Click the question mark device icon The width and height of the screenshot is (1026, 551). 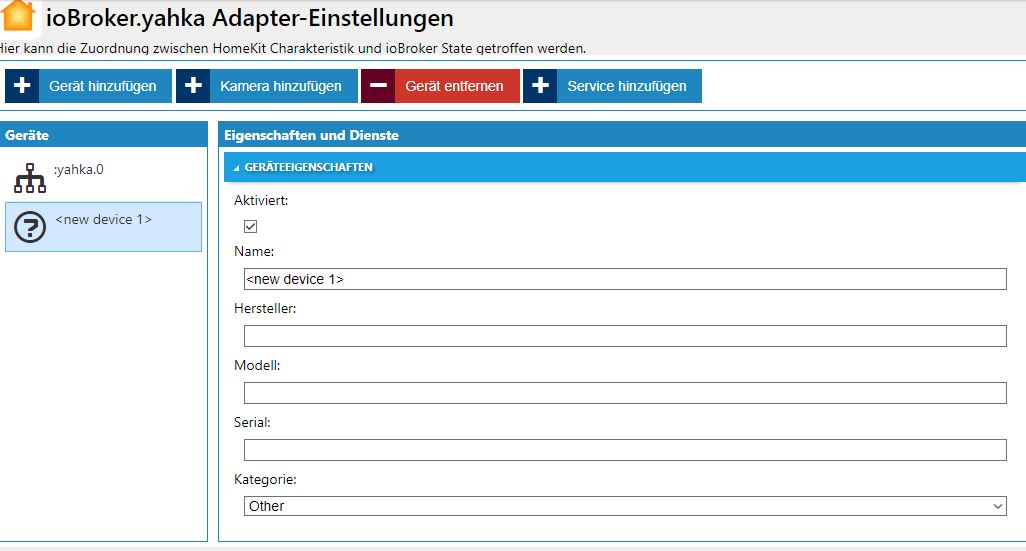[30, 227]
